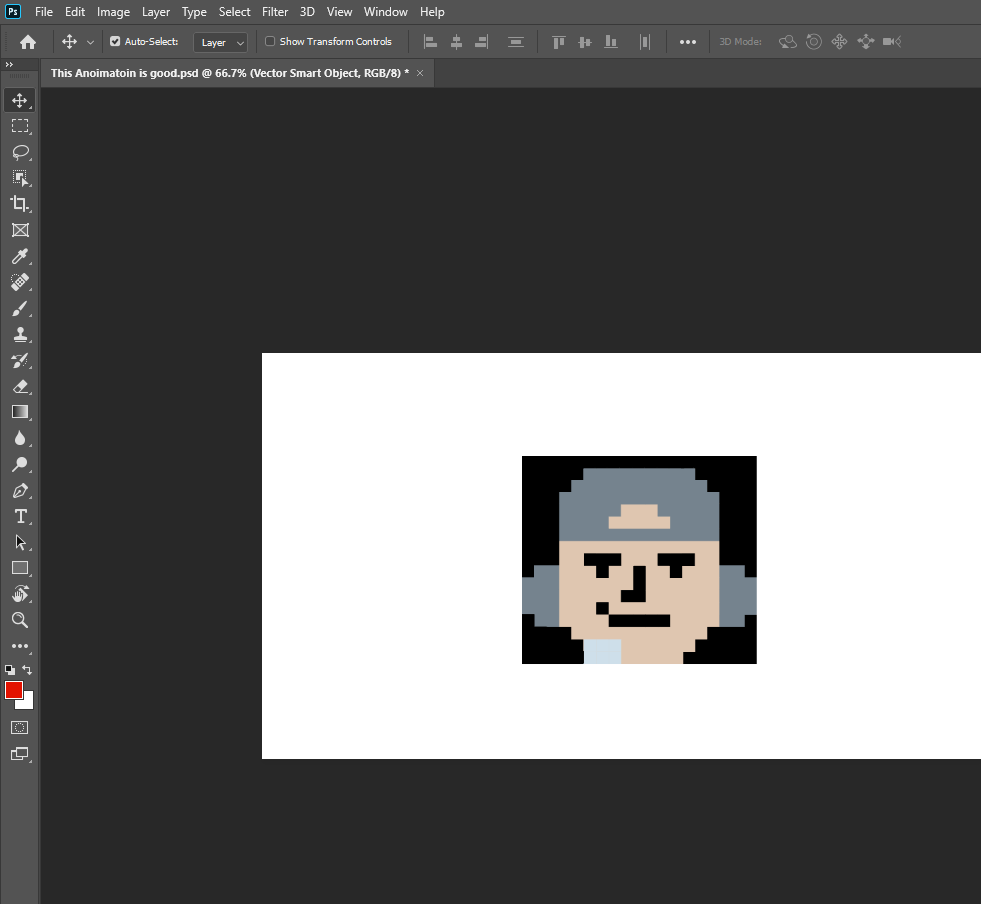The image size is (981, 904).
Task: Select the Lasso tool
Action: 20,152
